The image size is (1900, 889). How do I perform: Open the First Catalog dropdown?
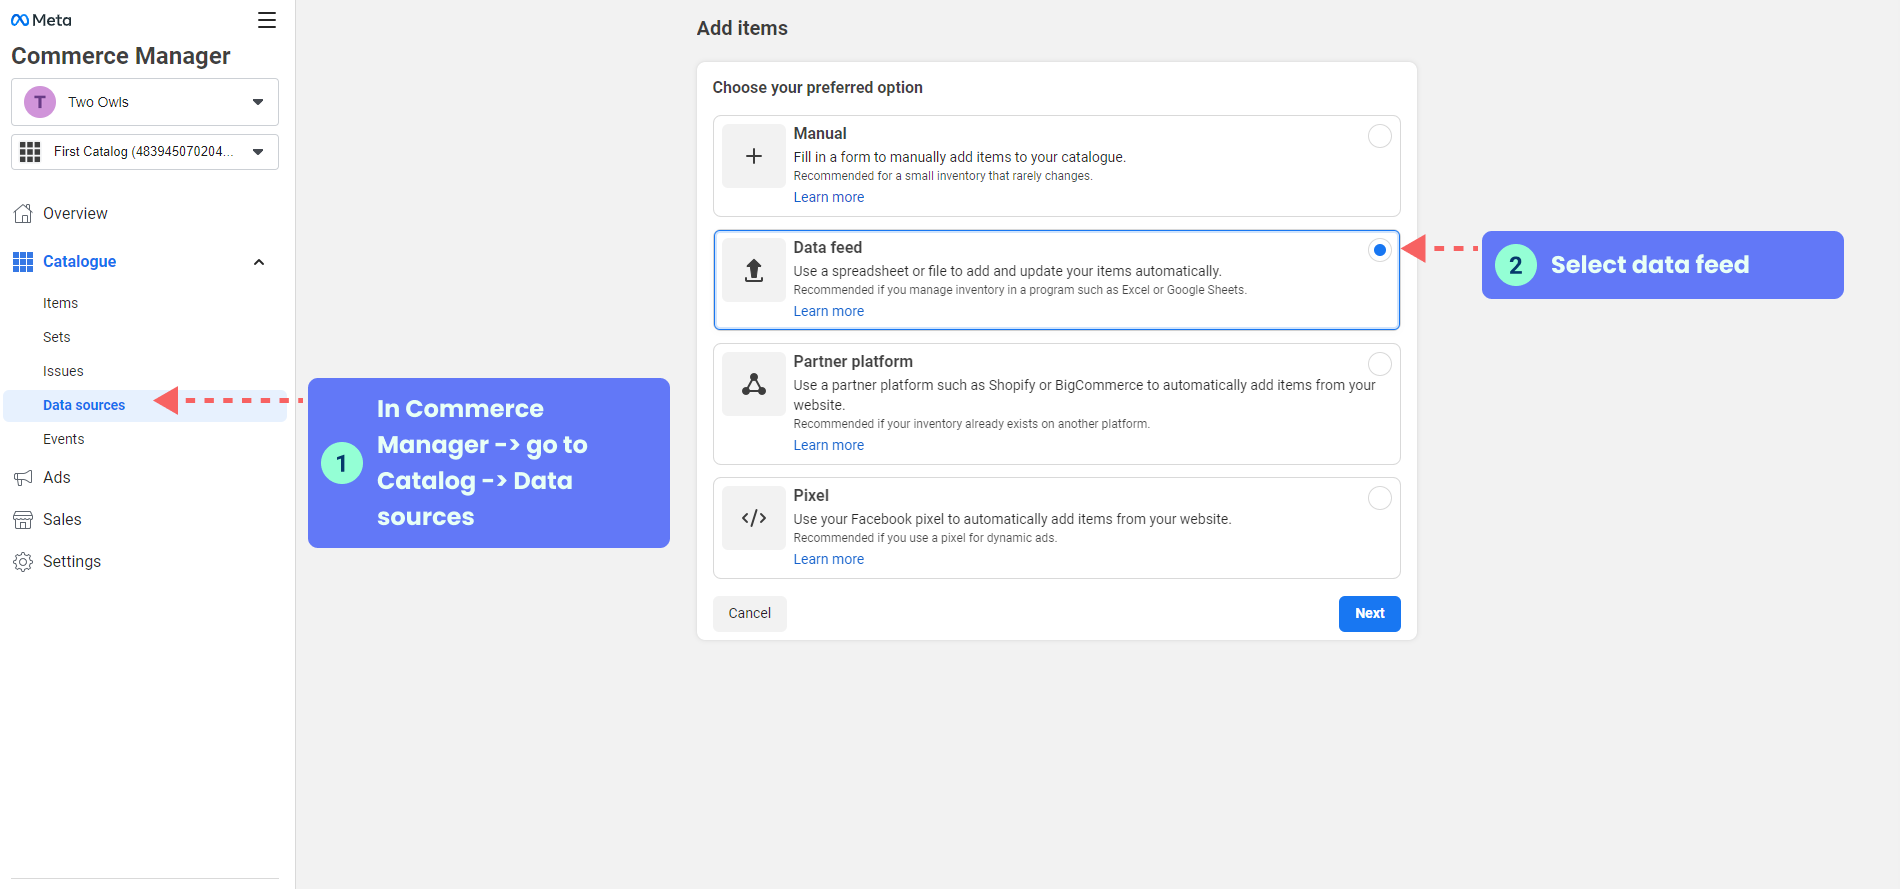(145, 152)
